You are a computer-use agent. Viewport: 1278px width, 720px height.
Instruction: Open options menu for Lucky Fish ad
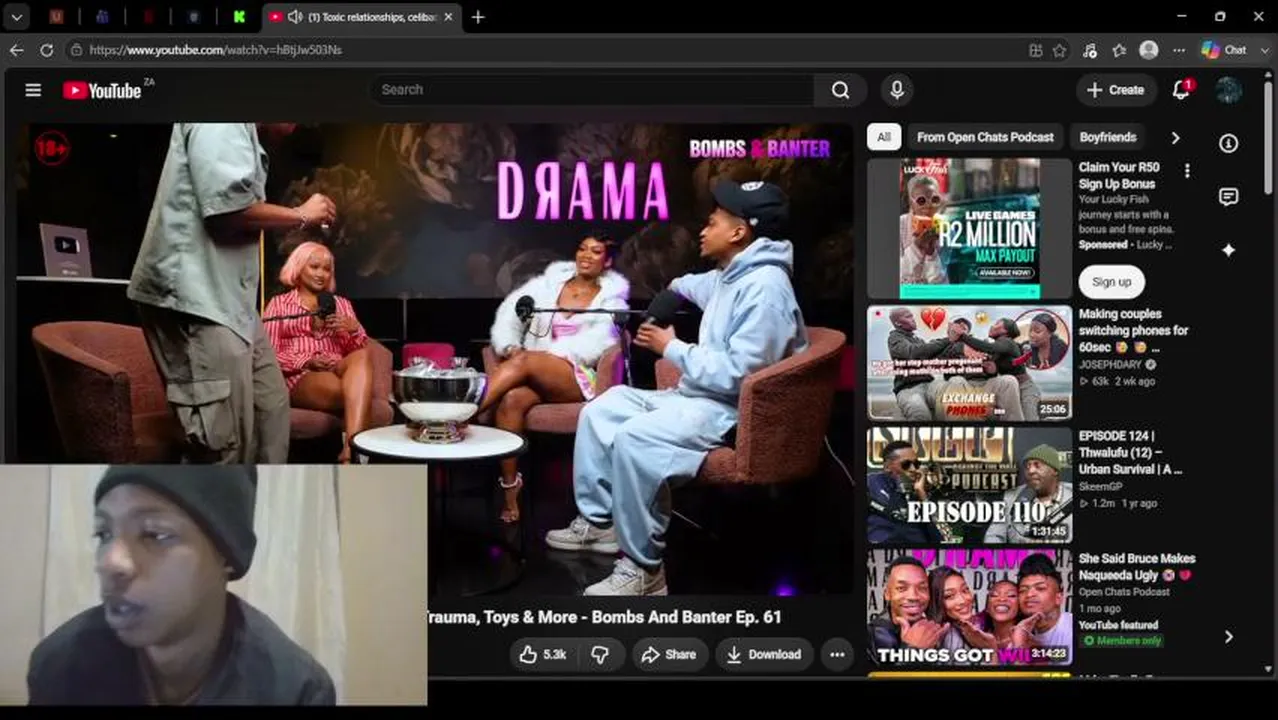coord(1187,171)
